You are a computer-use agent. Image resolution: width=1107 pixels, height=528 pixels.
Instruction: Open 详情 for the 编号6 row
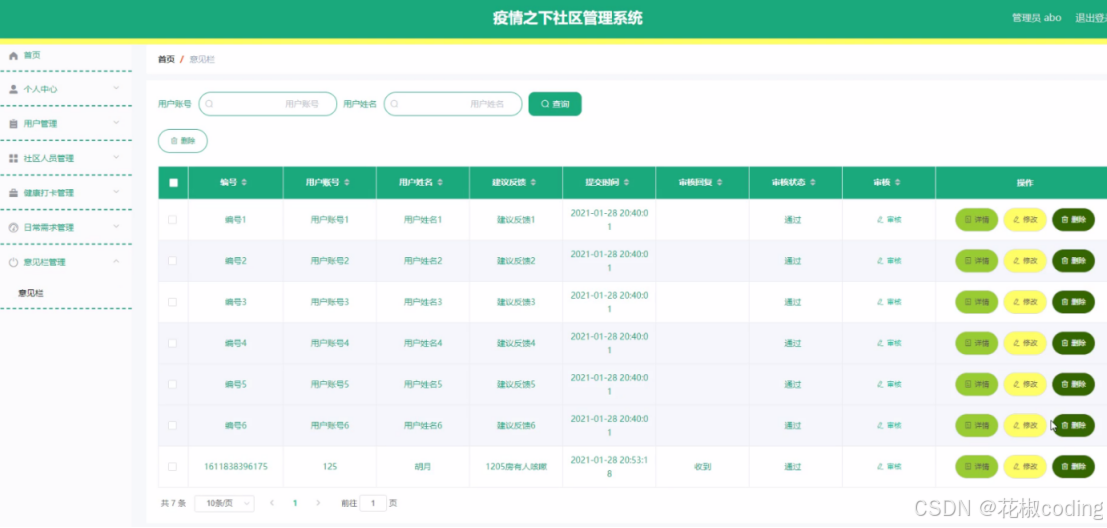(x=976, y=425)
